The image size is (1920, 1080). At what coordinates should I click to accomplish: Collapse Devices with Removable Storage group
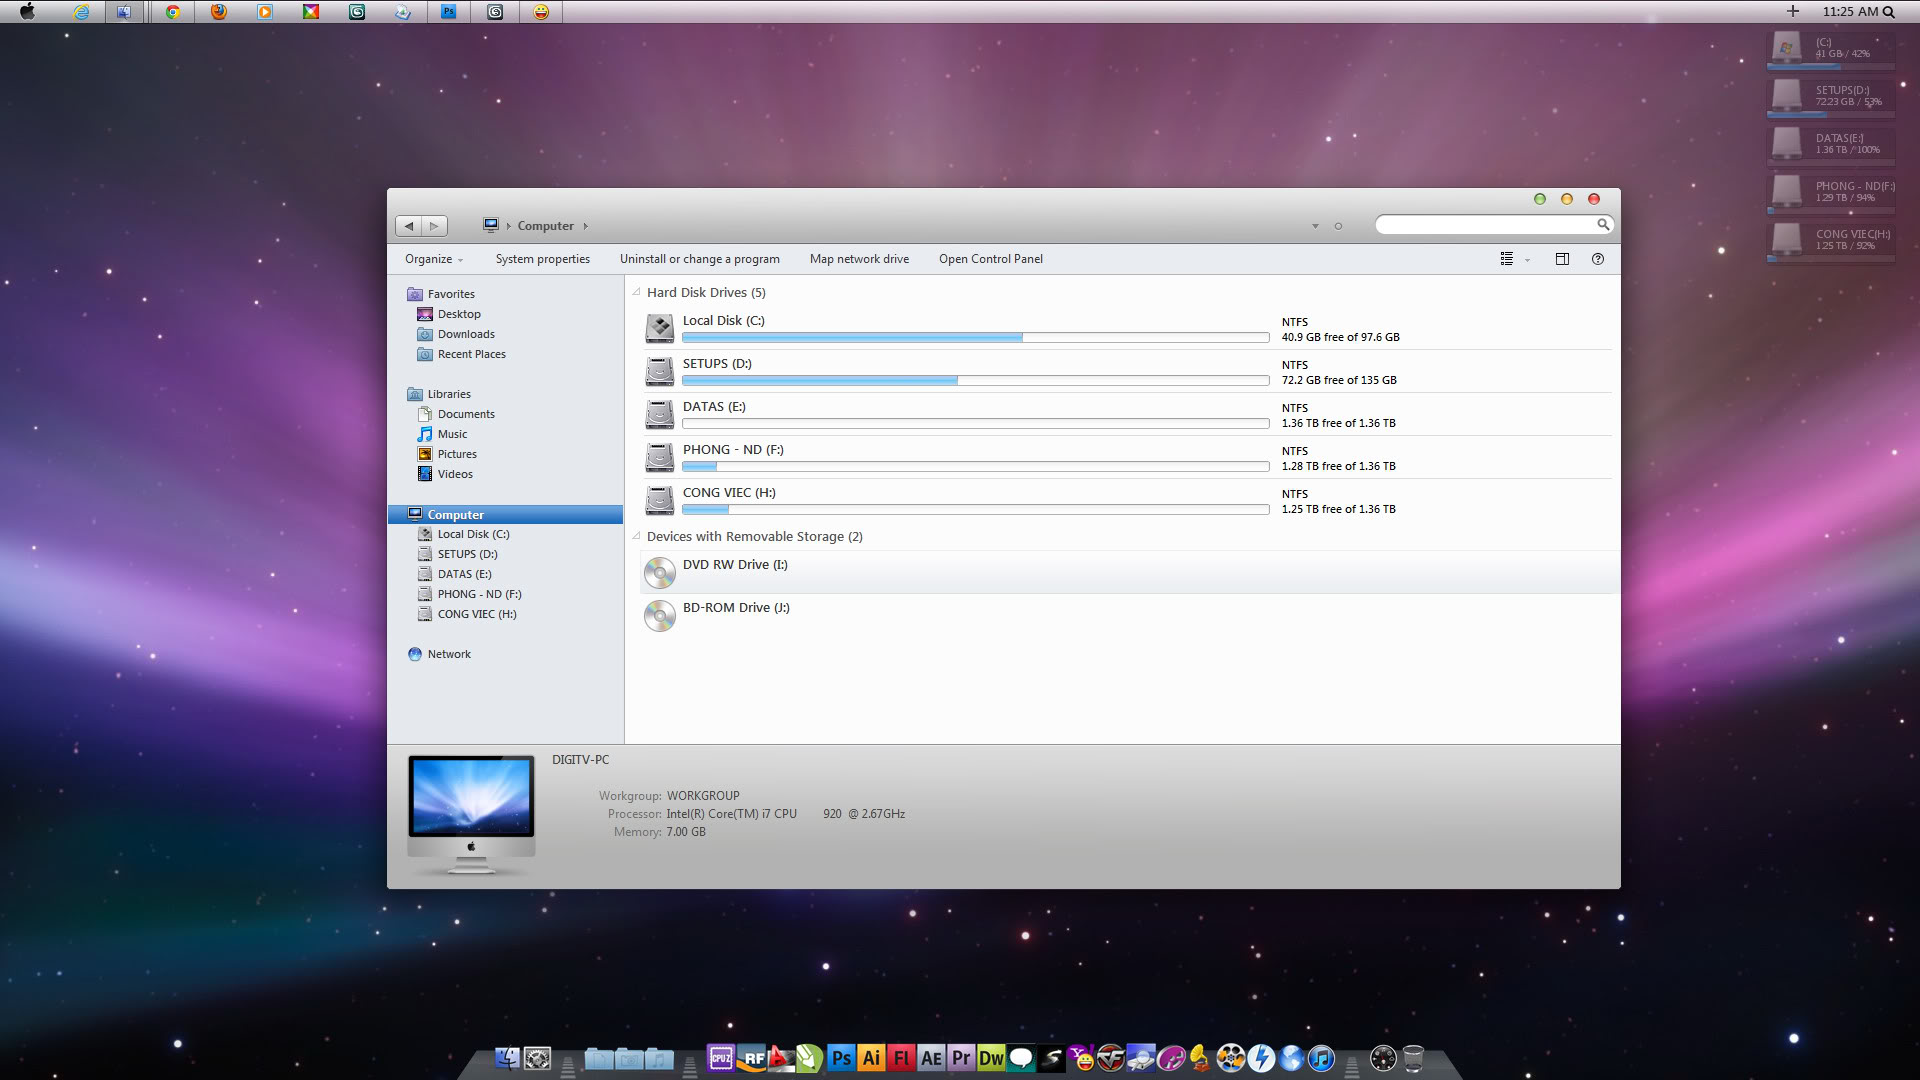point(636,536)
